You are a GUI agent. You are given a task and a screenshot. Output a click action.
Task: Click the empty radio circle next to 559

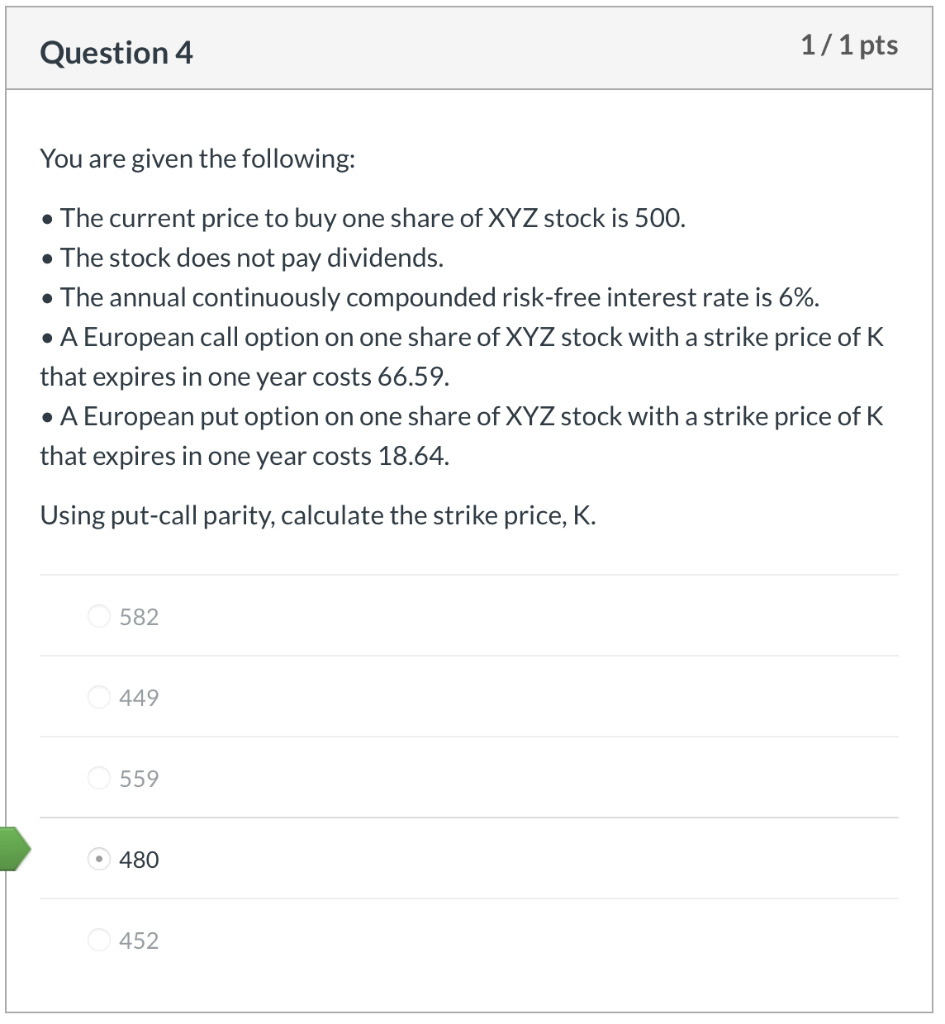click(x=99, y=778)
